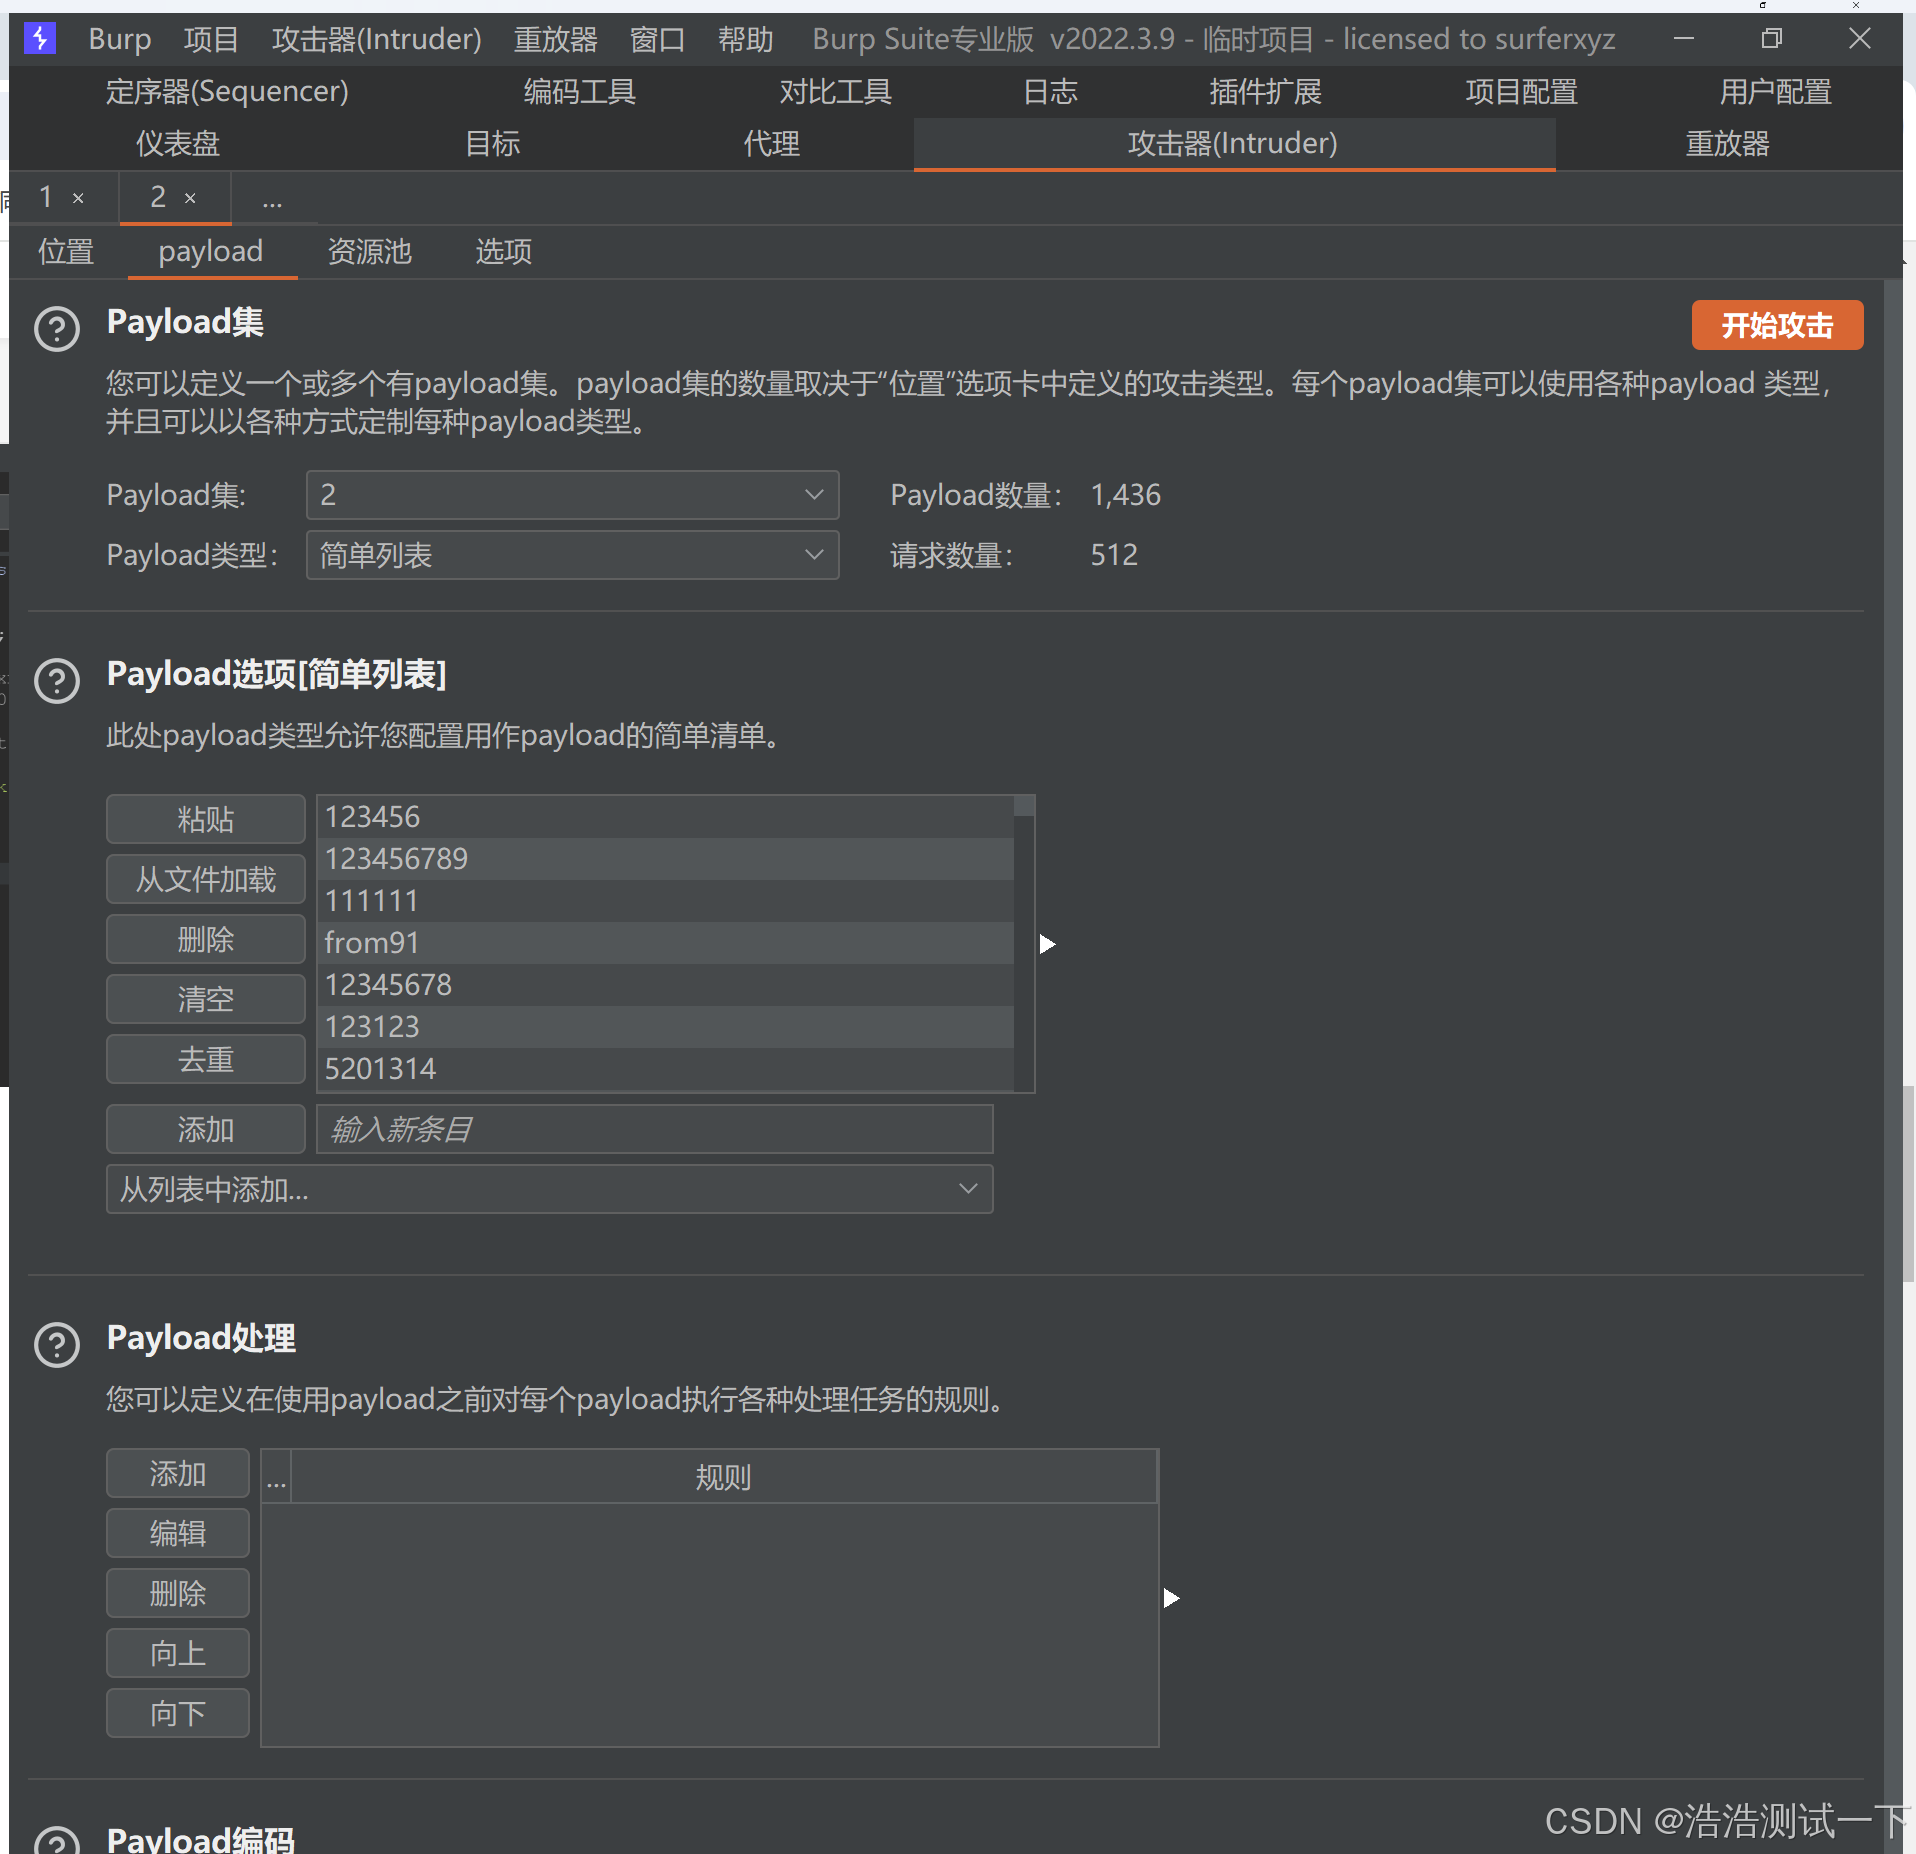This screenshot has width=1916, height=1854.
Task: Click the 规则 column header
Action: point(724,1477)
